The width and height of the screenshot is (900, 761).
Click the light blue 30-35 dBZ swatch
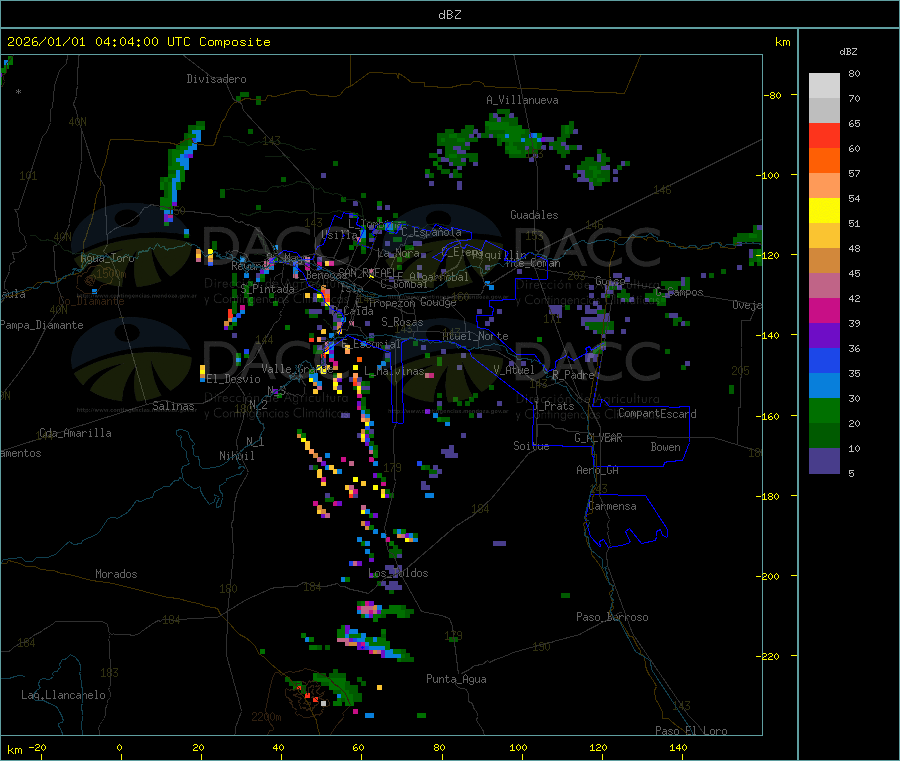pyautogui.click(x=824, y=385)
